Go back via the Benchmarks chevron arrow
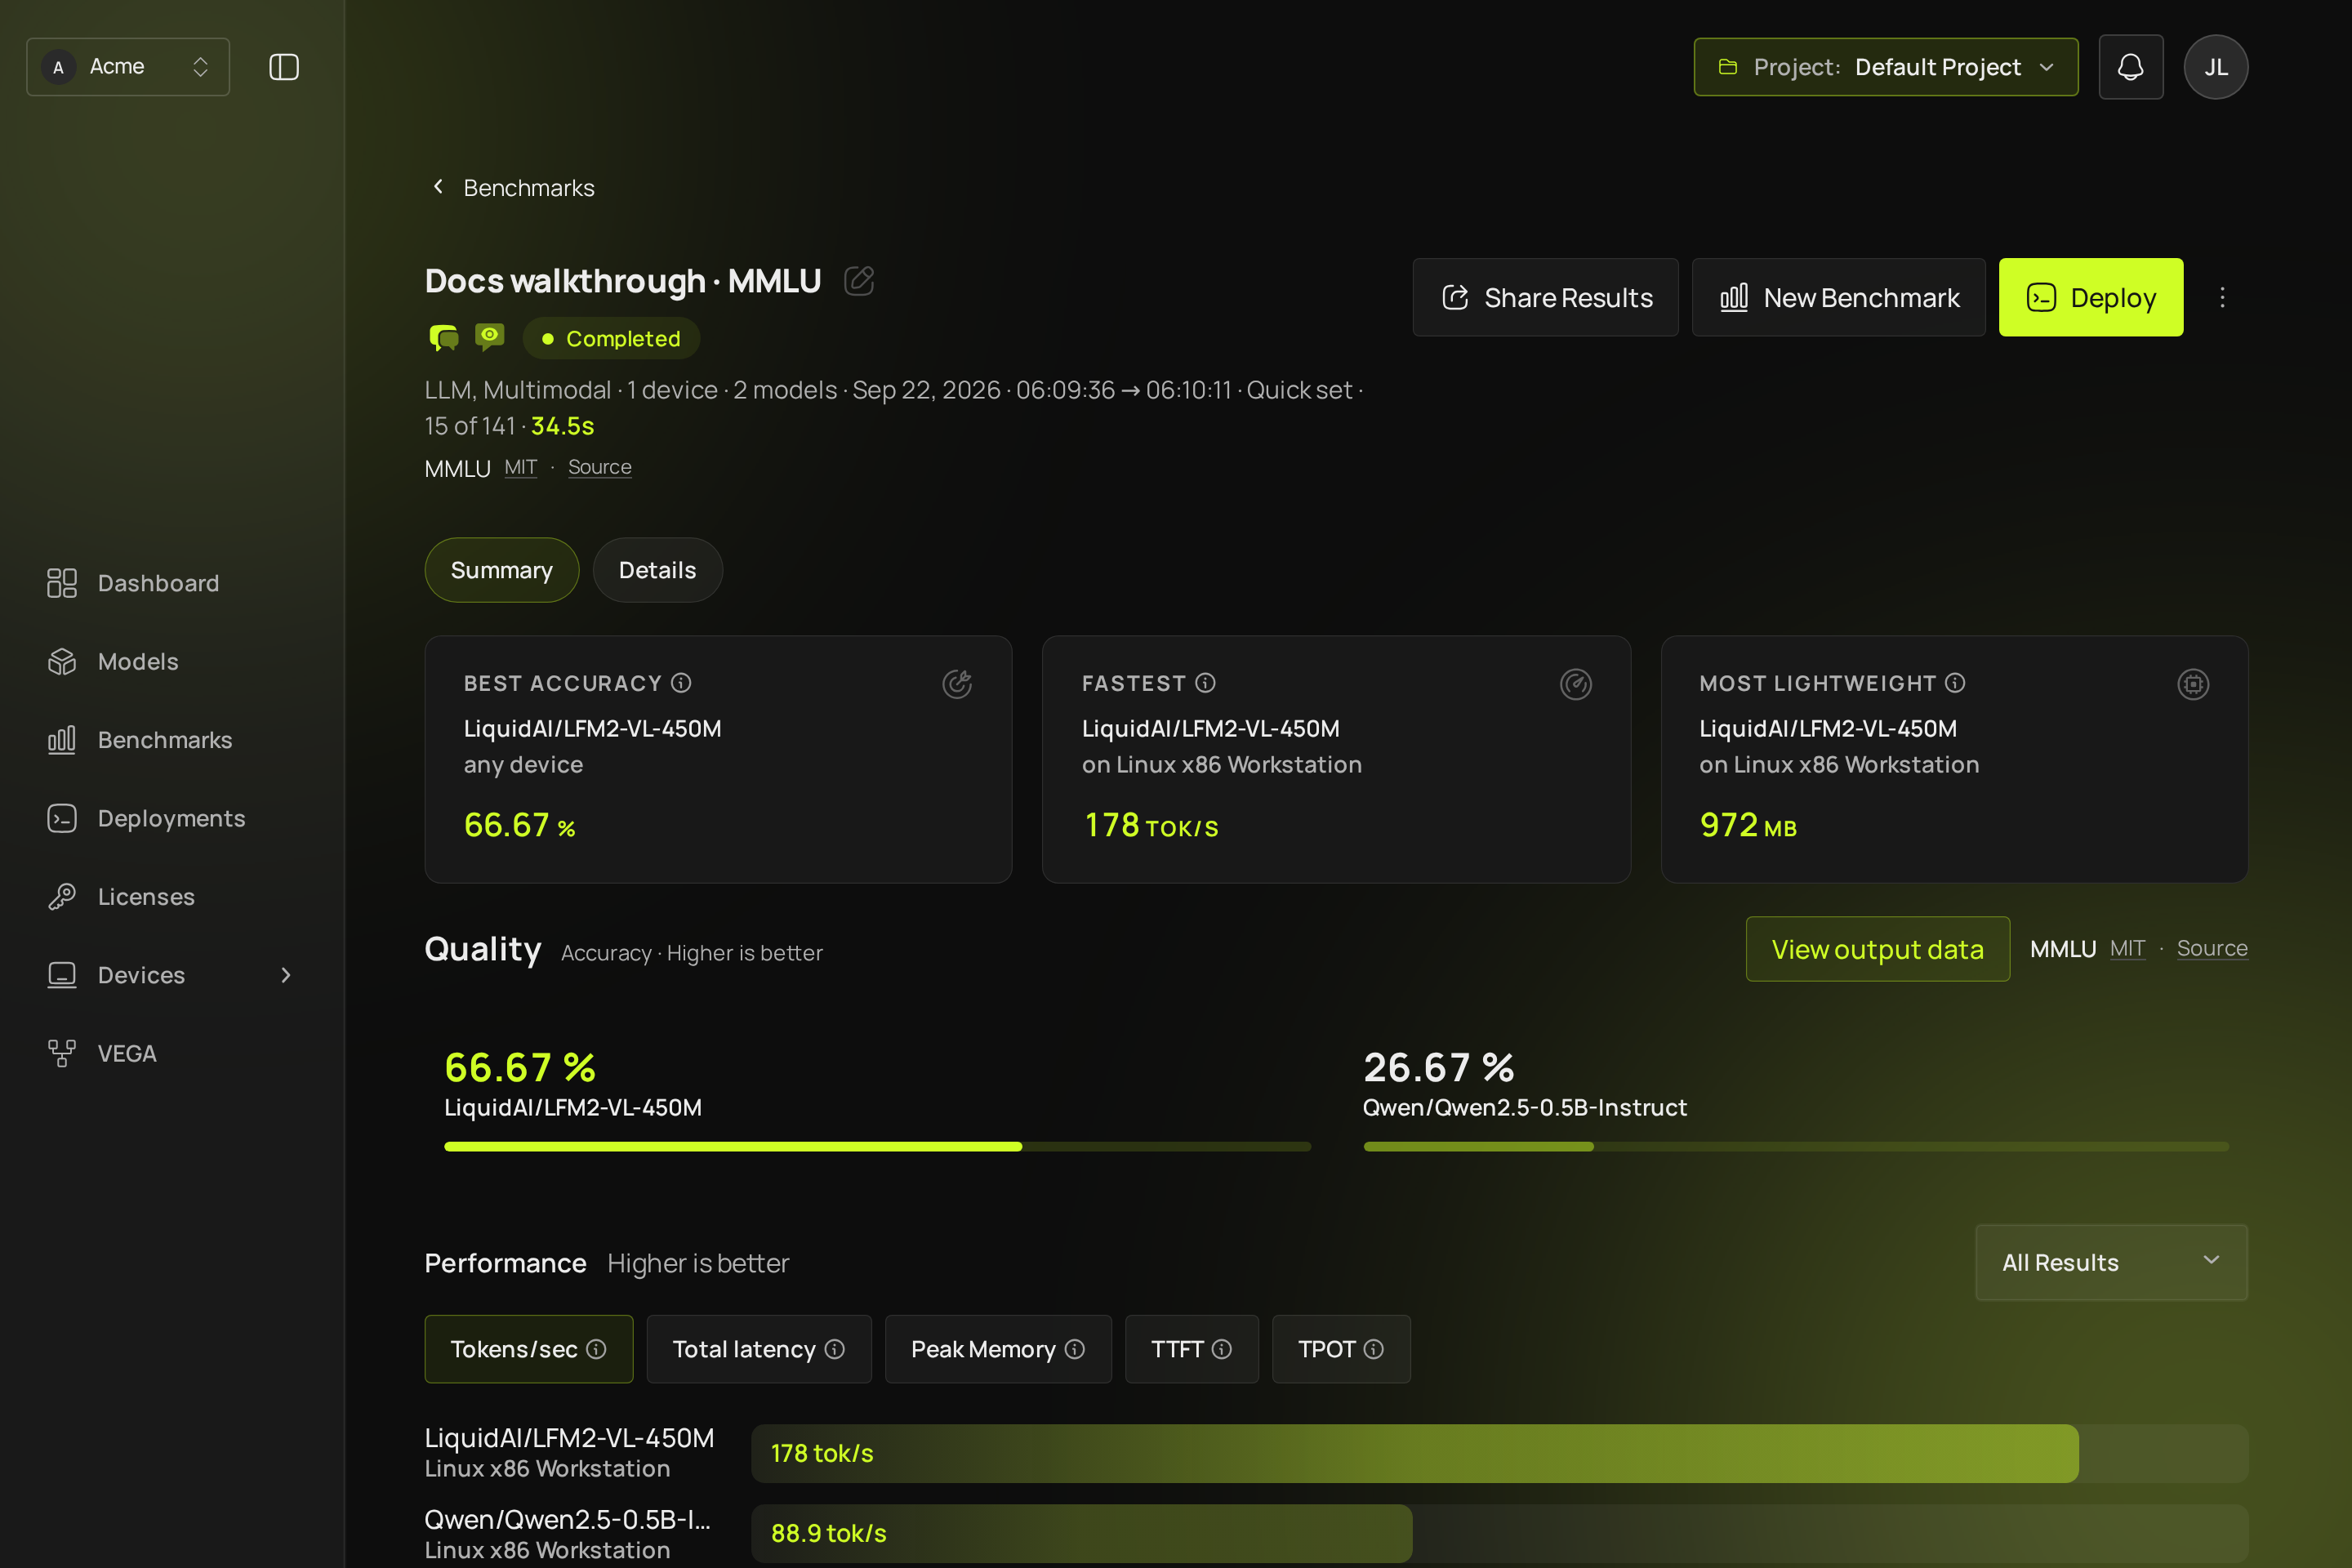Image resolution: width=2352 pixels, height=1568 pixels. 438,187
